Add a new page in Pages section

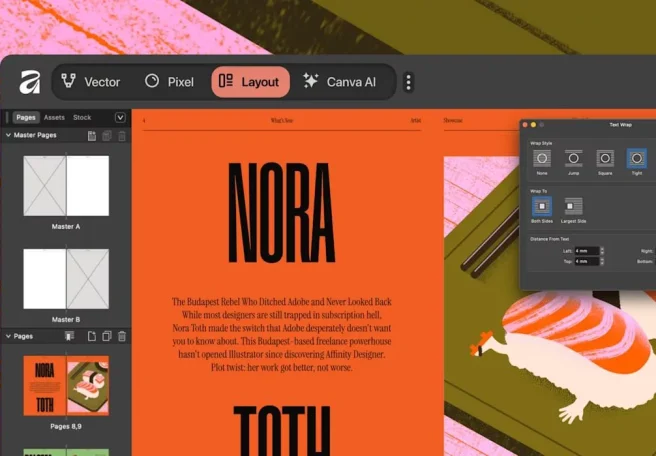coord(92,337)
